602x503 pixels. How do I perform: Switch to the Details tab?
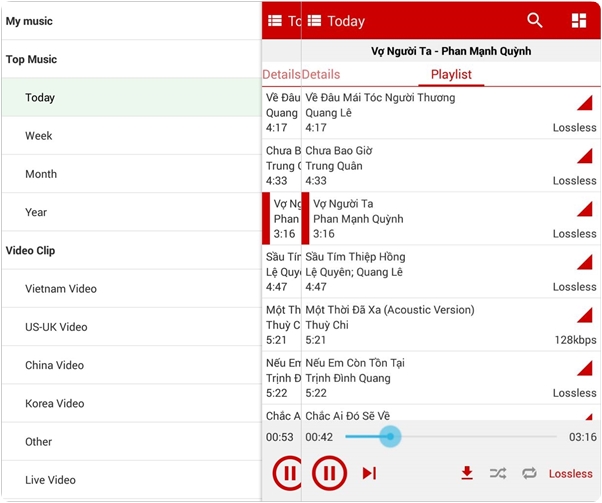click(321, 75)
